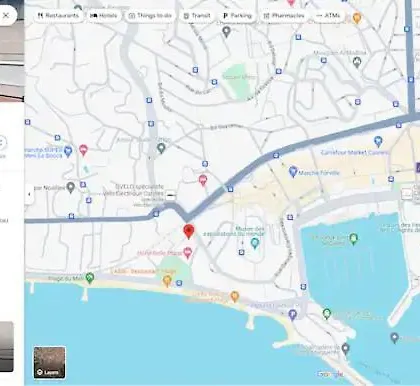Filter map by Restaurants
Screen dimensions: 420x386
[x=58, y=15]
